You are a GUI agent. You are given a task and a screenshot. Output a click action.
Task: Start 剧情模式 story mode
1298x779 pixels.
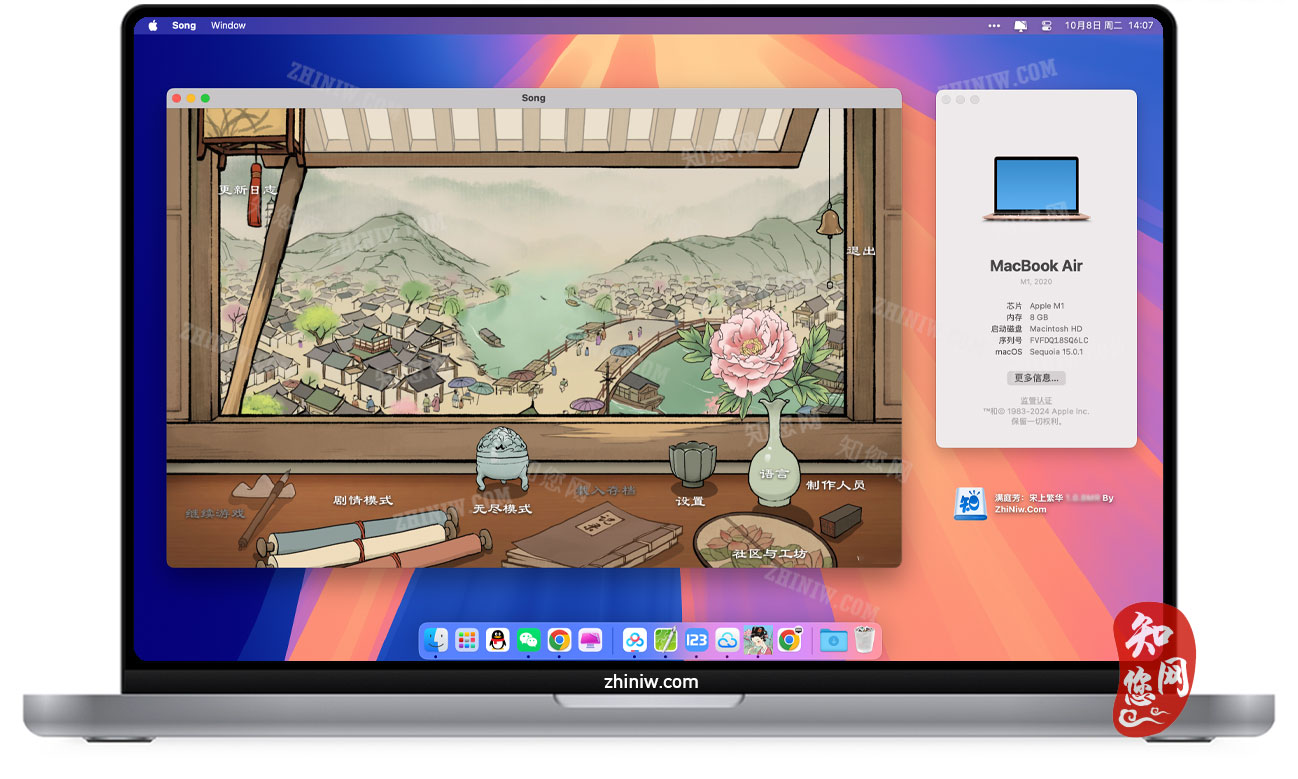[363, 500]
